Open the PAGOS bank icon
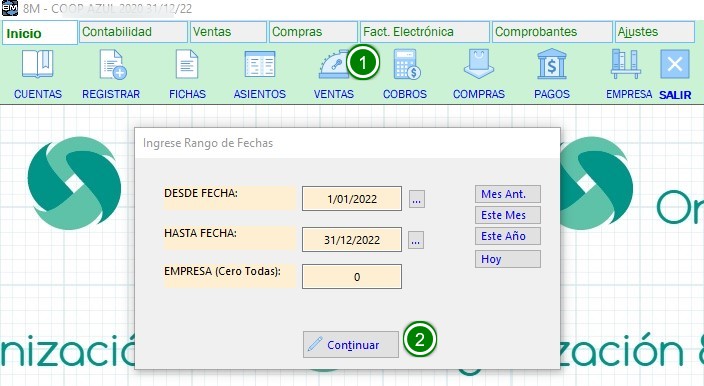 point(552,64)
